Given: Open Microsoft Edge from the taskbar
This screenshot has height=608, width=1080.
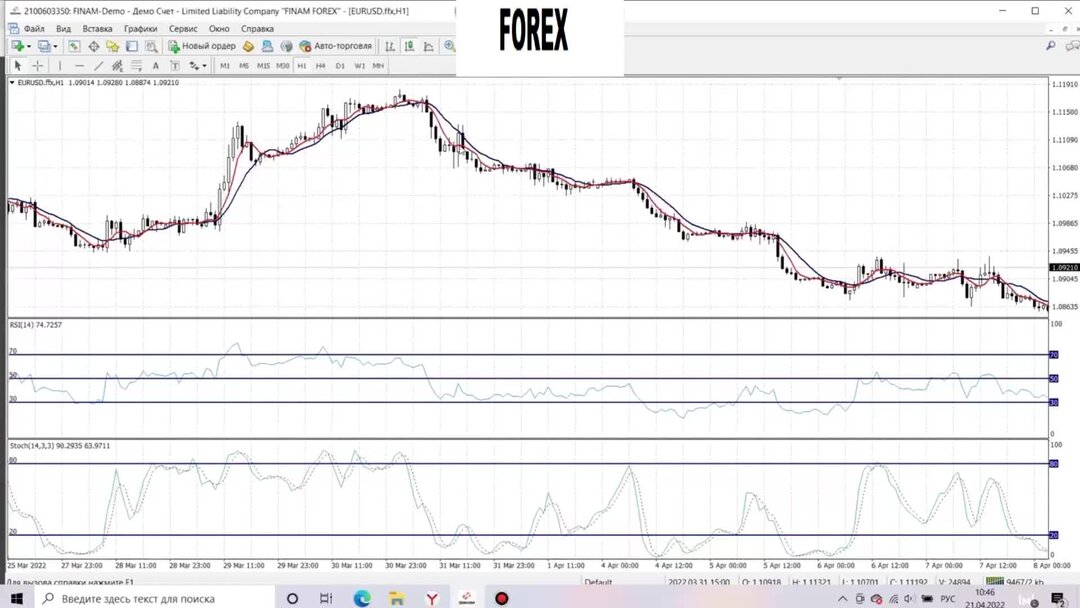Looking at the screenshot, I should (362, 598).
